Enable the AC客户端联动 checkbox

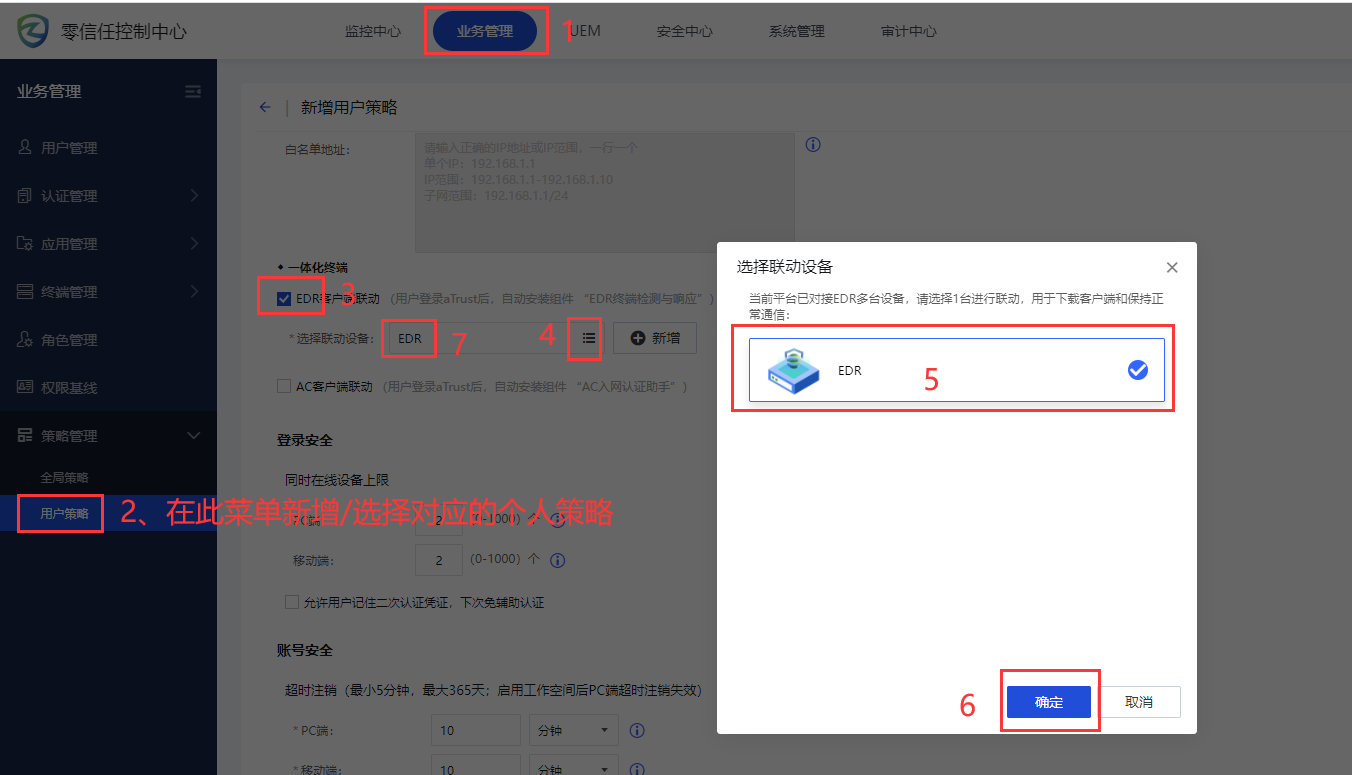point(284,386)
